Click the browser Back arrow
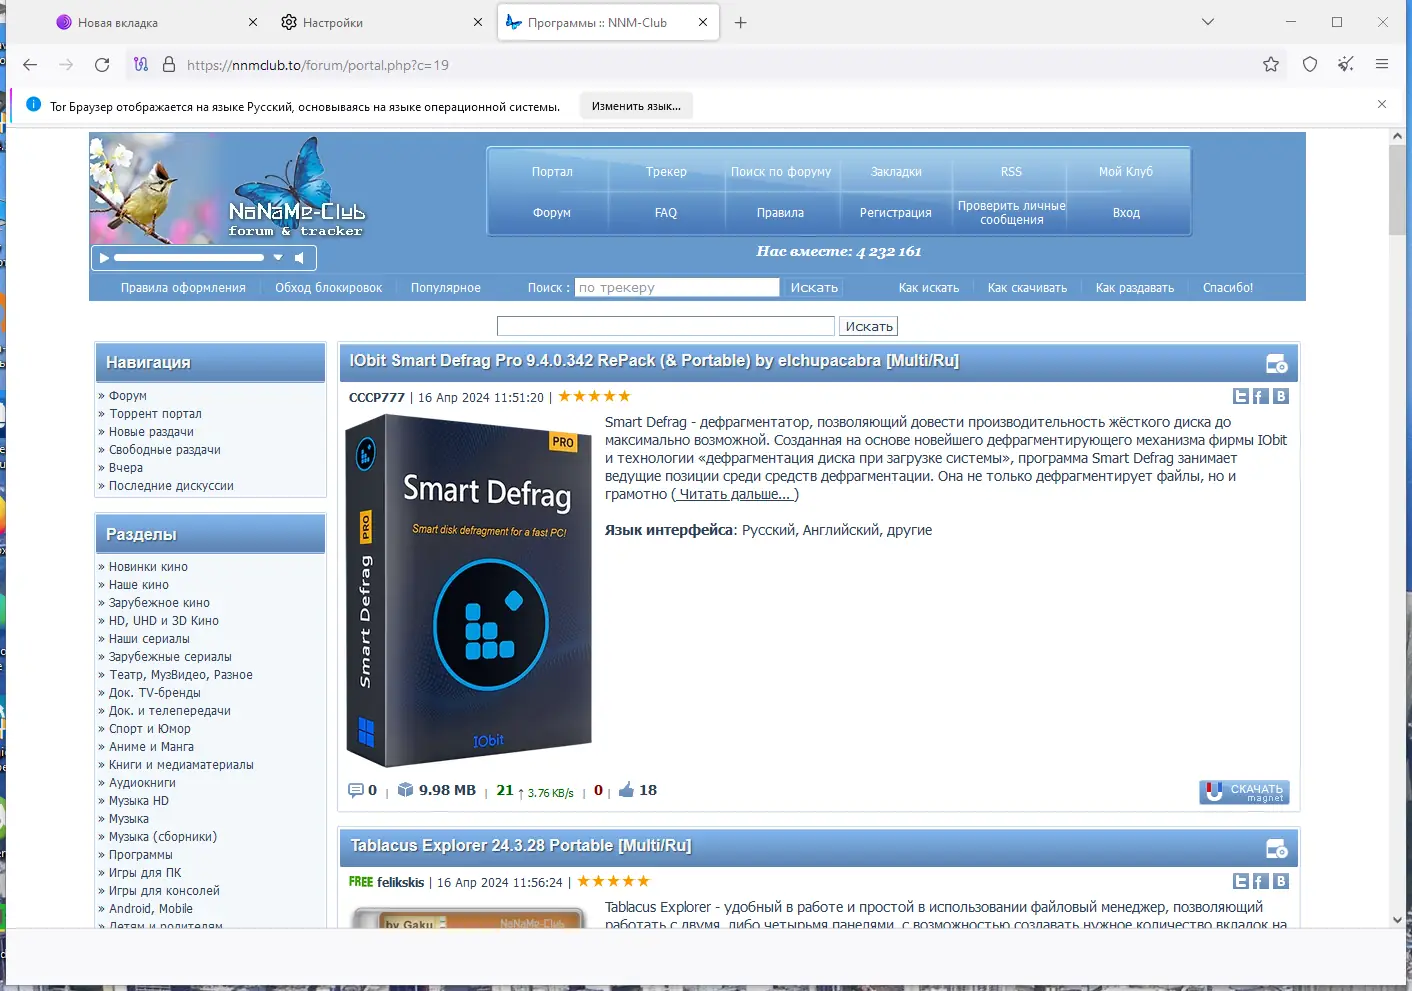This screenshot has width=1412, height=991. (x=30, y=65)
